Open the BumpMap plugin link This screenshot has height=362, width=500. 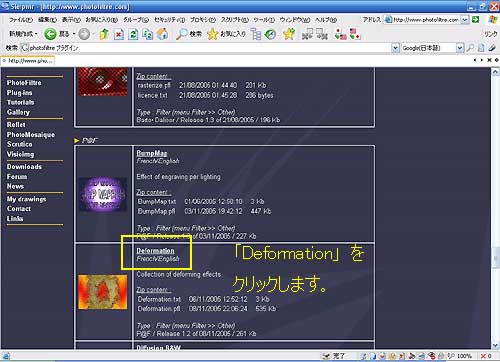tap(152, 153)
